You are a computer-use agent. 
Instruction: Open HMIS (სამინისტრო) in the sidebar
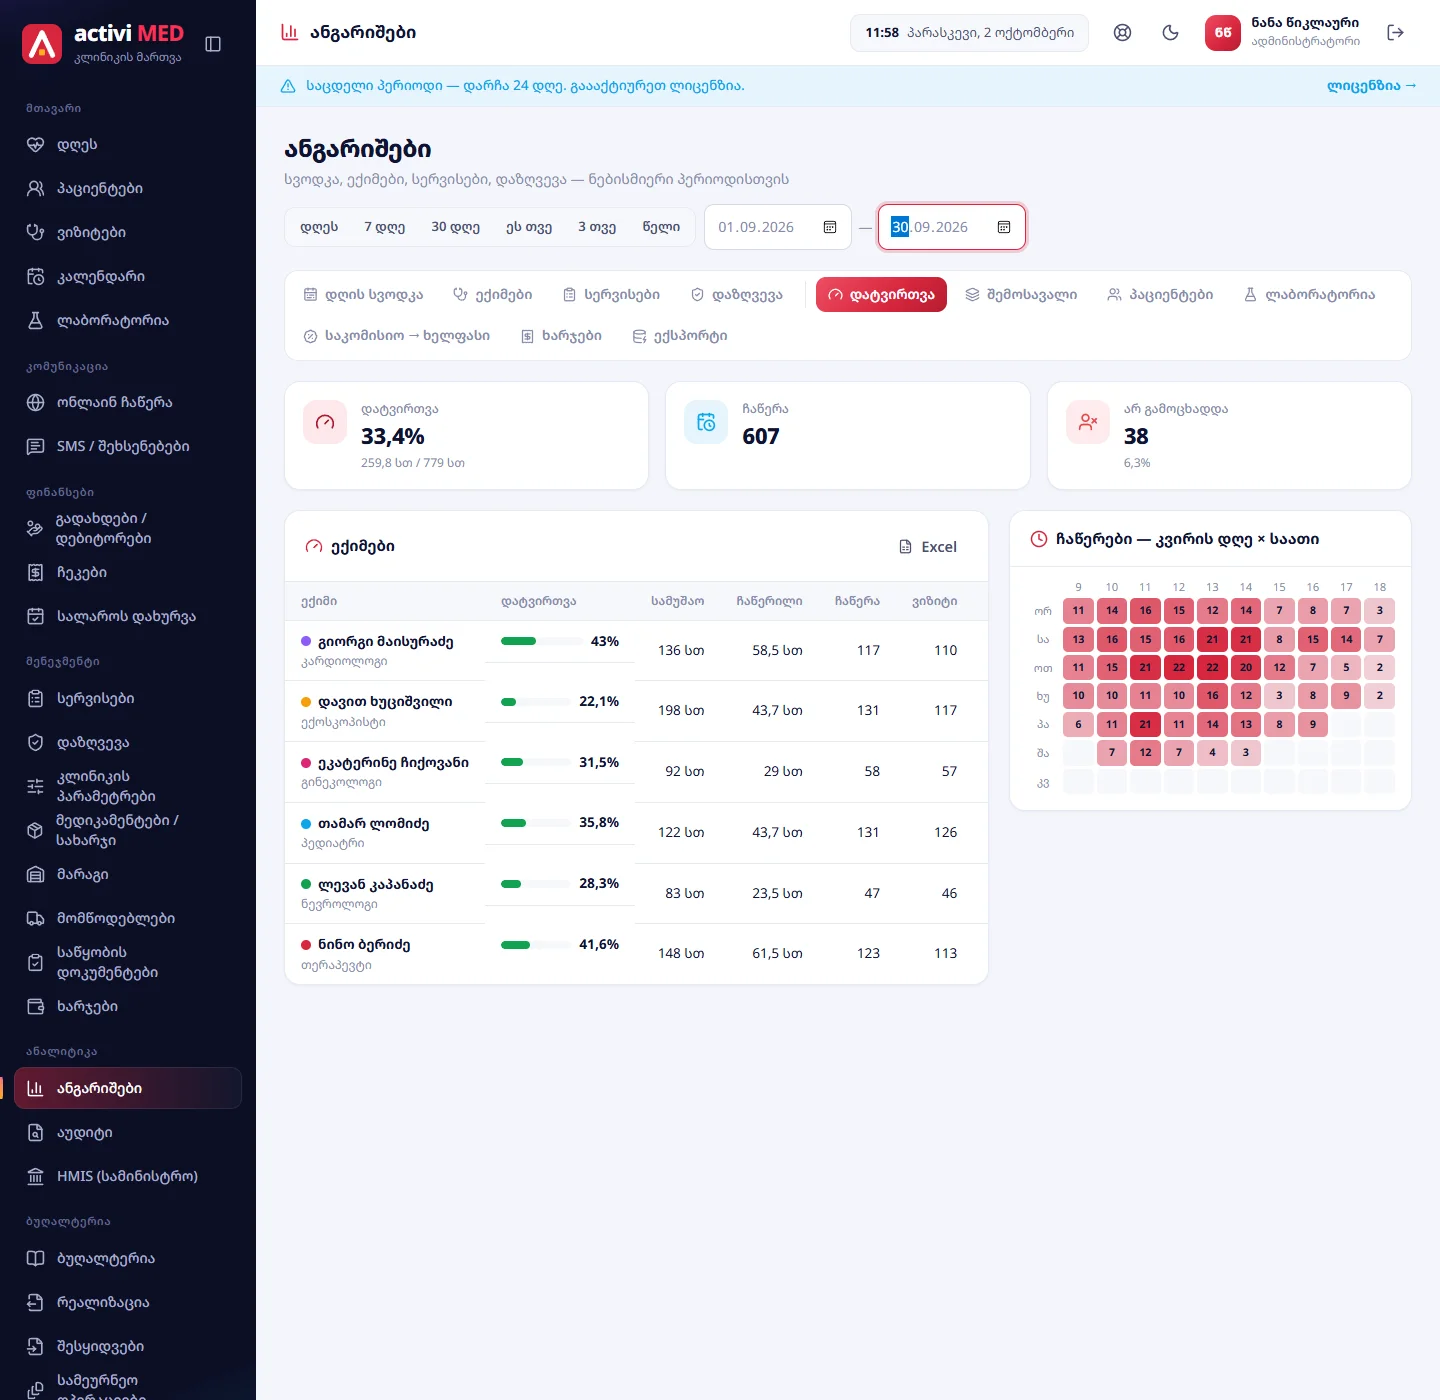(128, 1177)
